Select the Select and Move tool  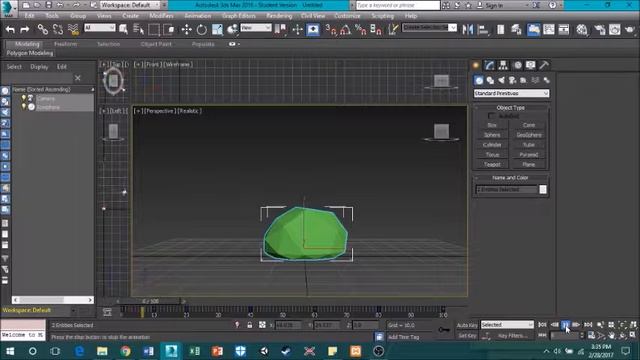[187, 29]
